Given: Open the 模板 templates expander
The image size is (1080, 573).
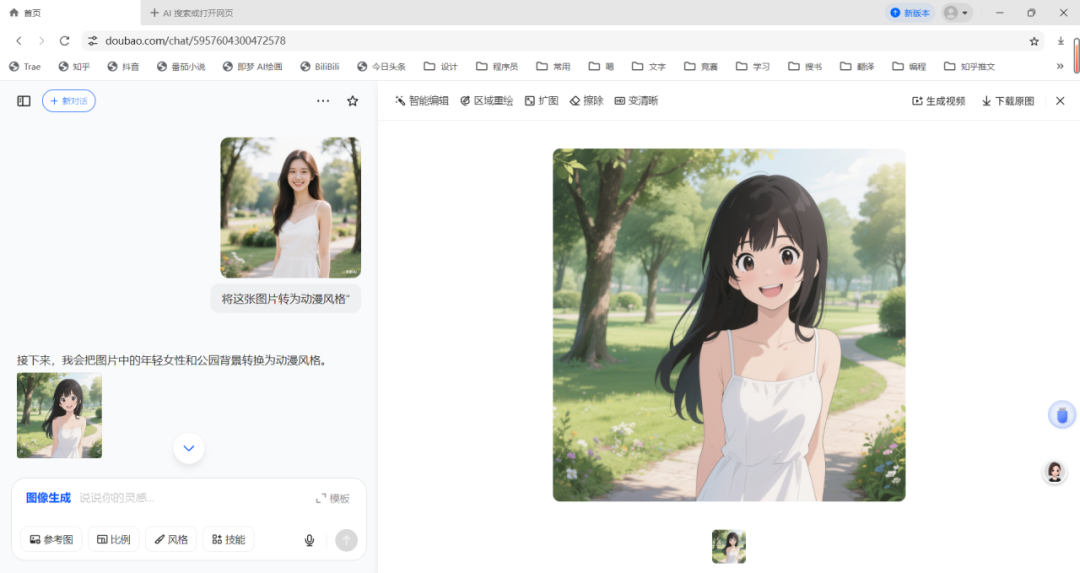Looking at the screenshot, I should click(333, 498).
